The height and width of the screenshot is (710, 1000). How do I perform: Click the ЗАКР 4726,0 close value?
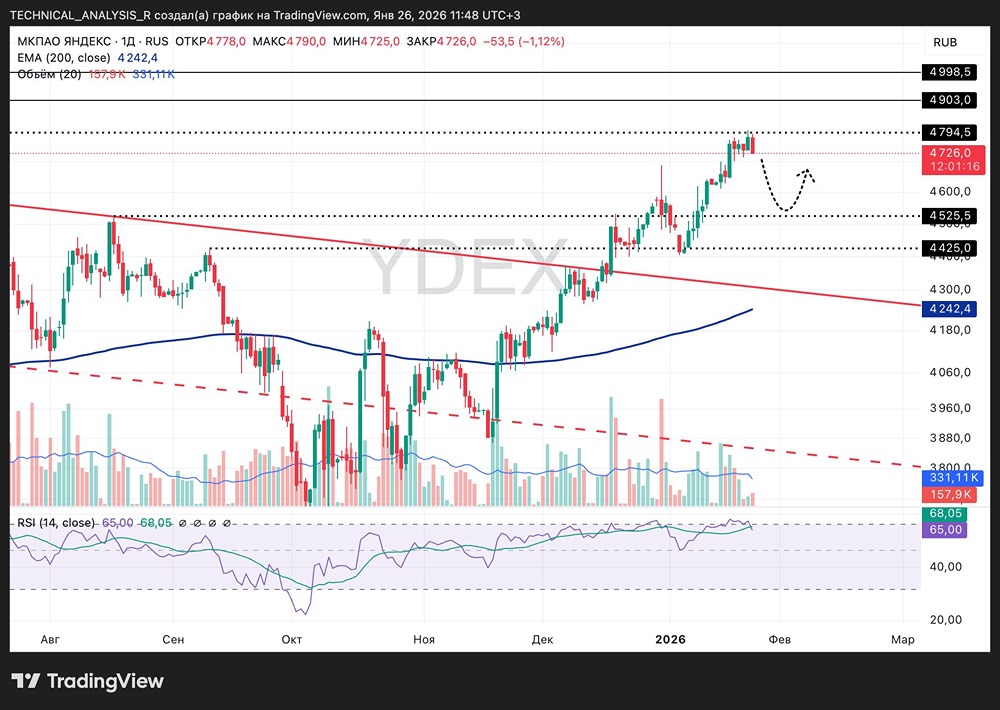tap(441, 41)
